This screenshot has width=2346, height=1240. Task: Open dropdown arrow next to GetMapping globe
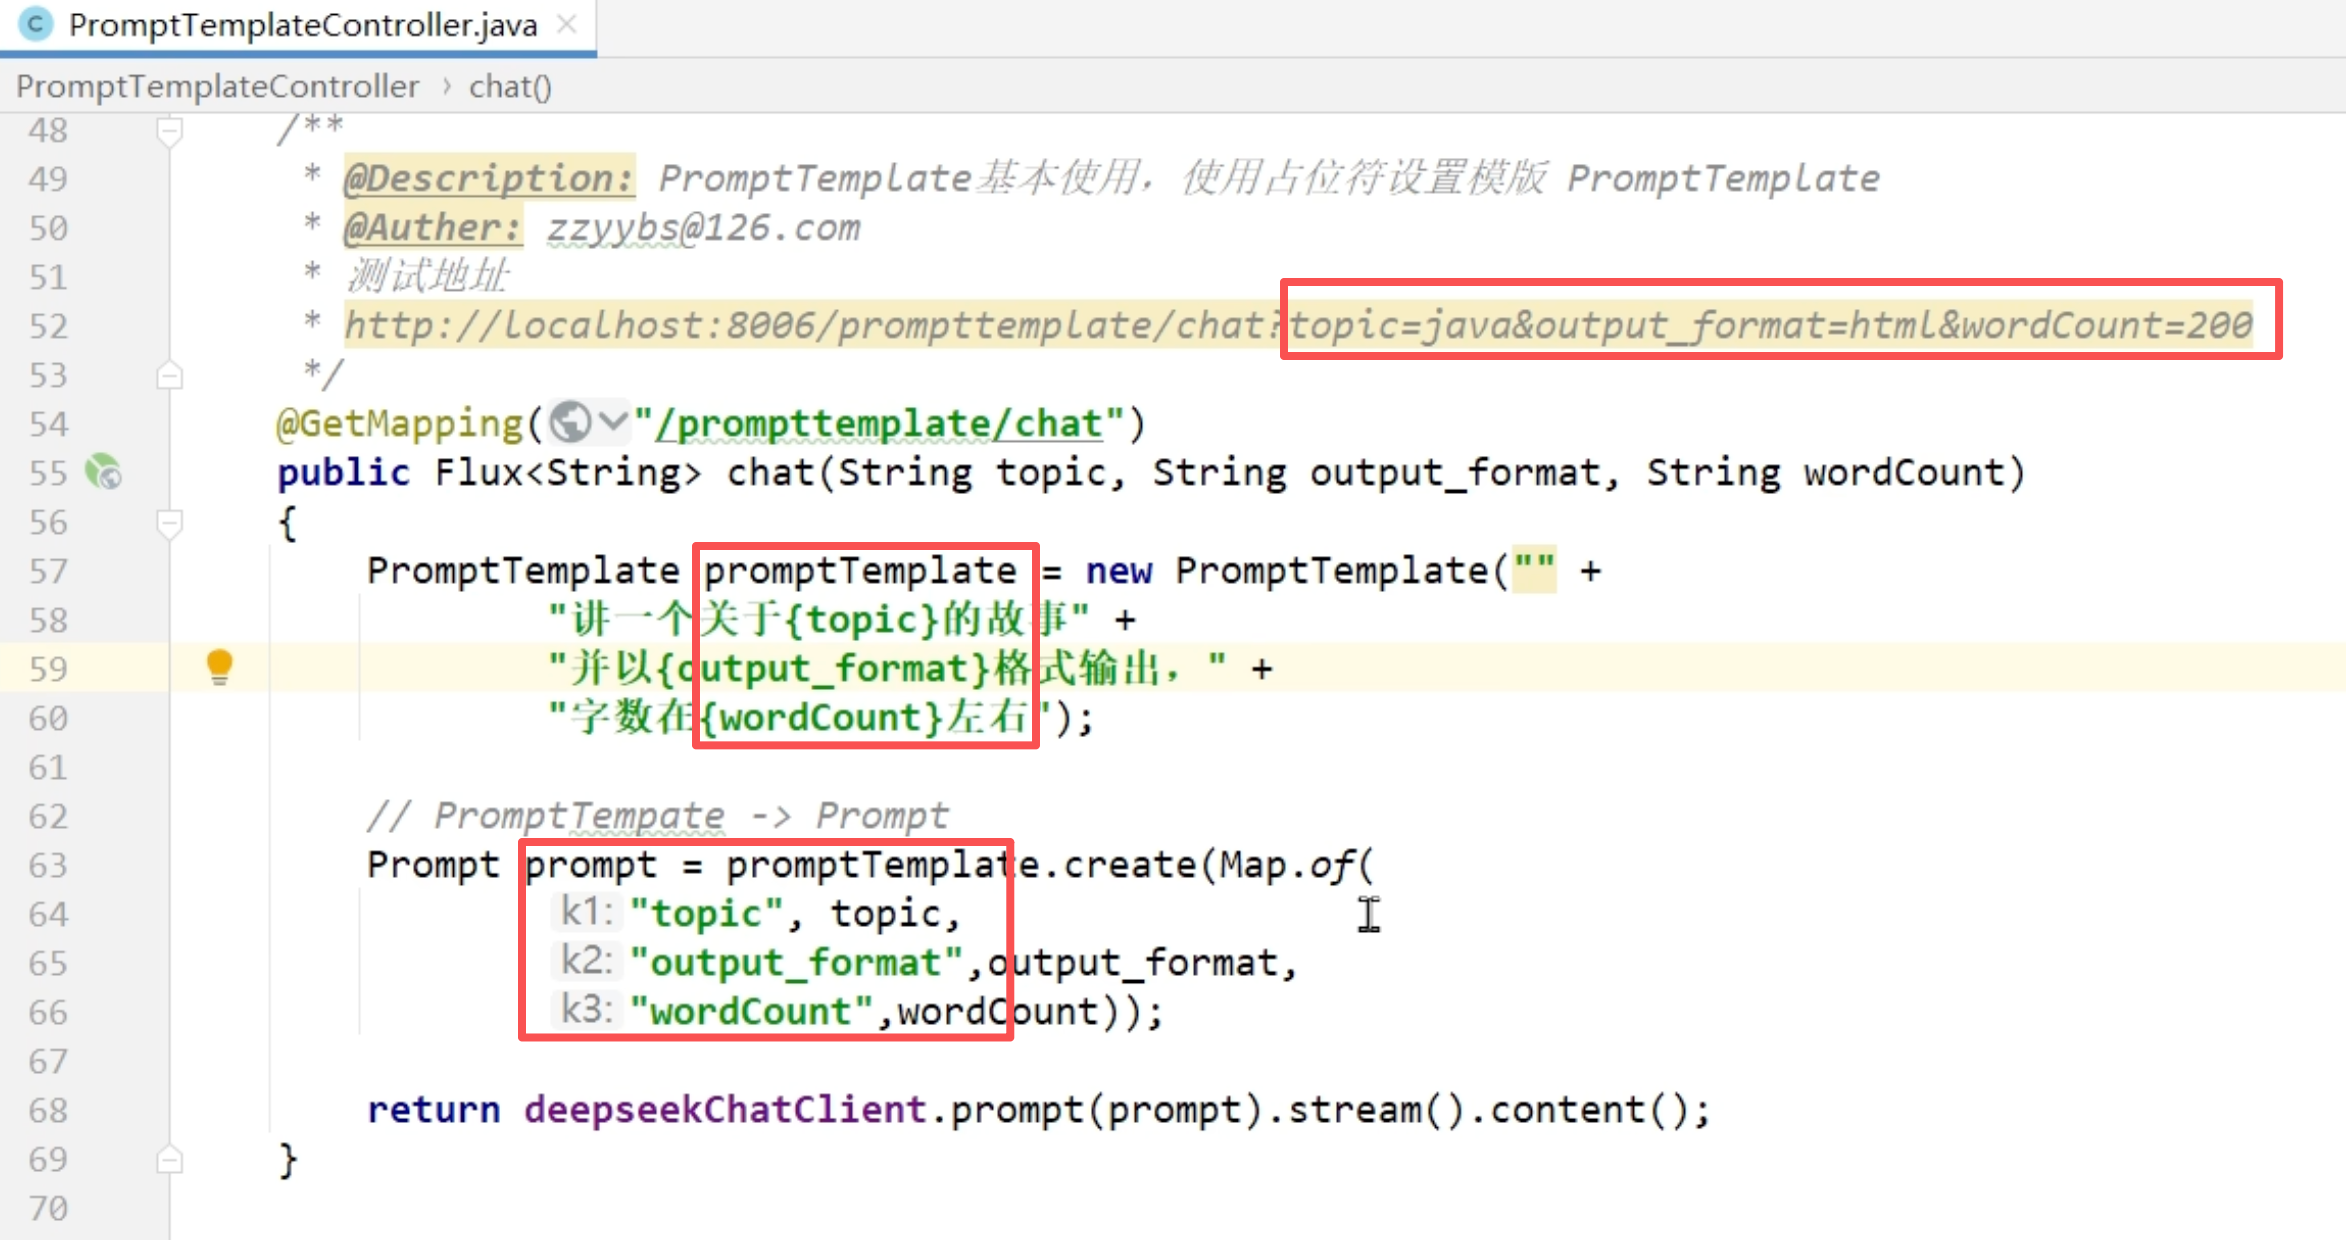pos(613,422)
